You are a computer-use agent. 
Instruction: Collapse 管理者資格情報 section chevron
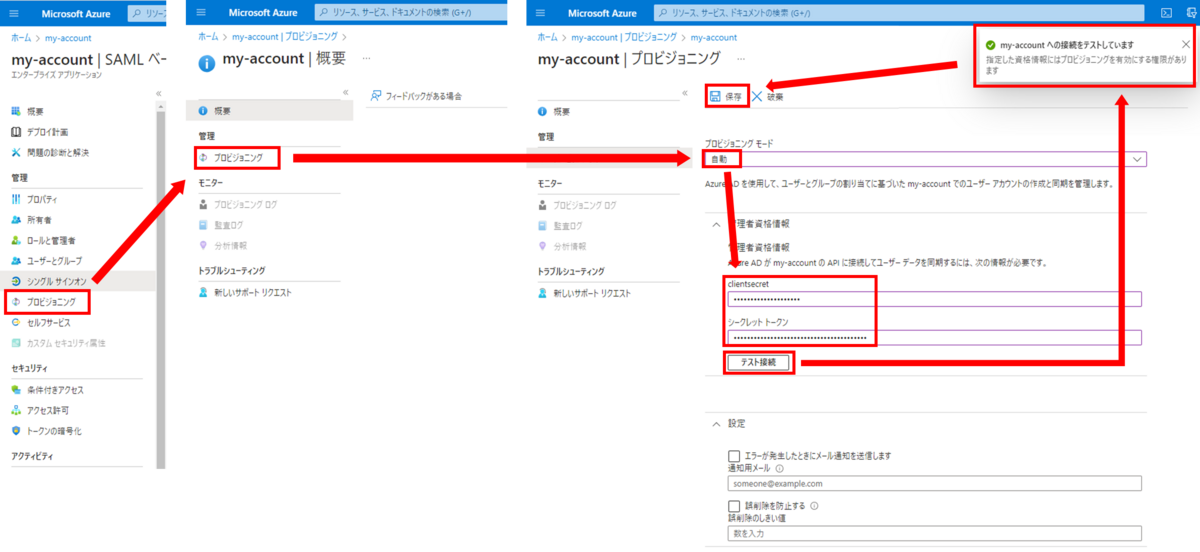716,225
